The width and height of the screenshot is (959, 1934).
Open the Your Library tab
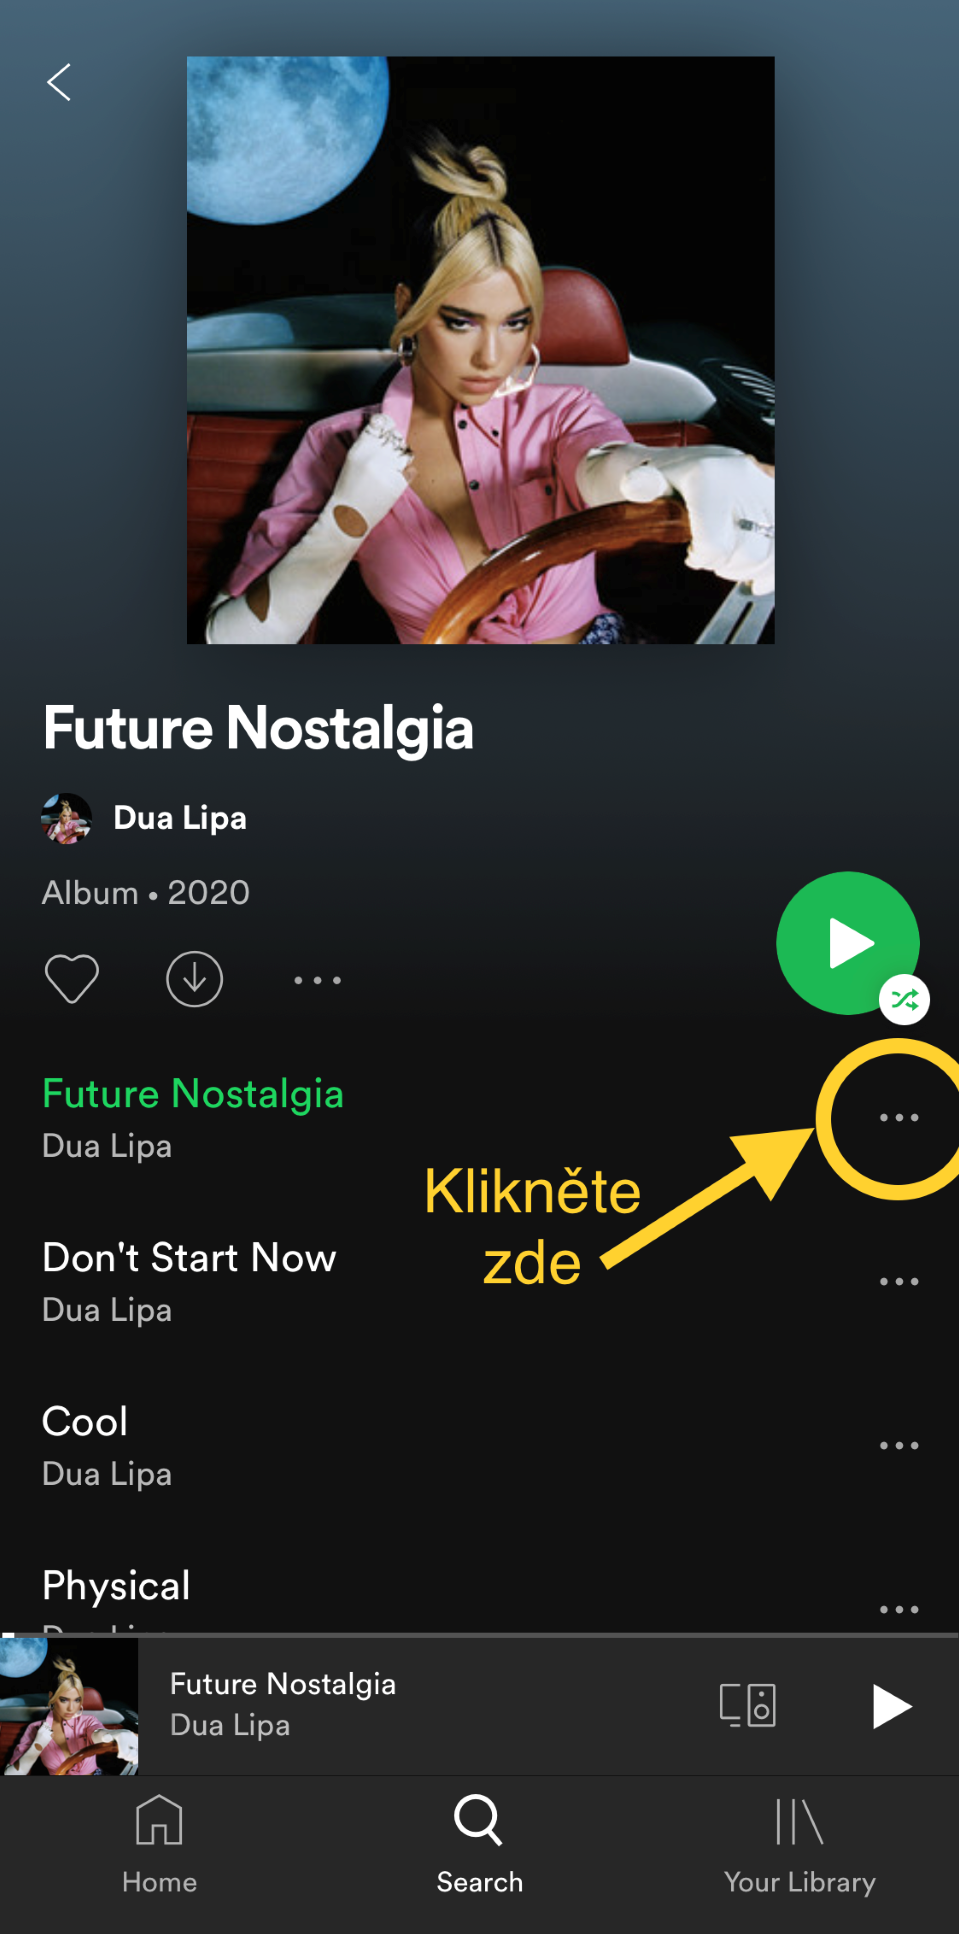(799, 1845)
